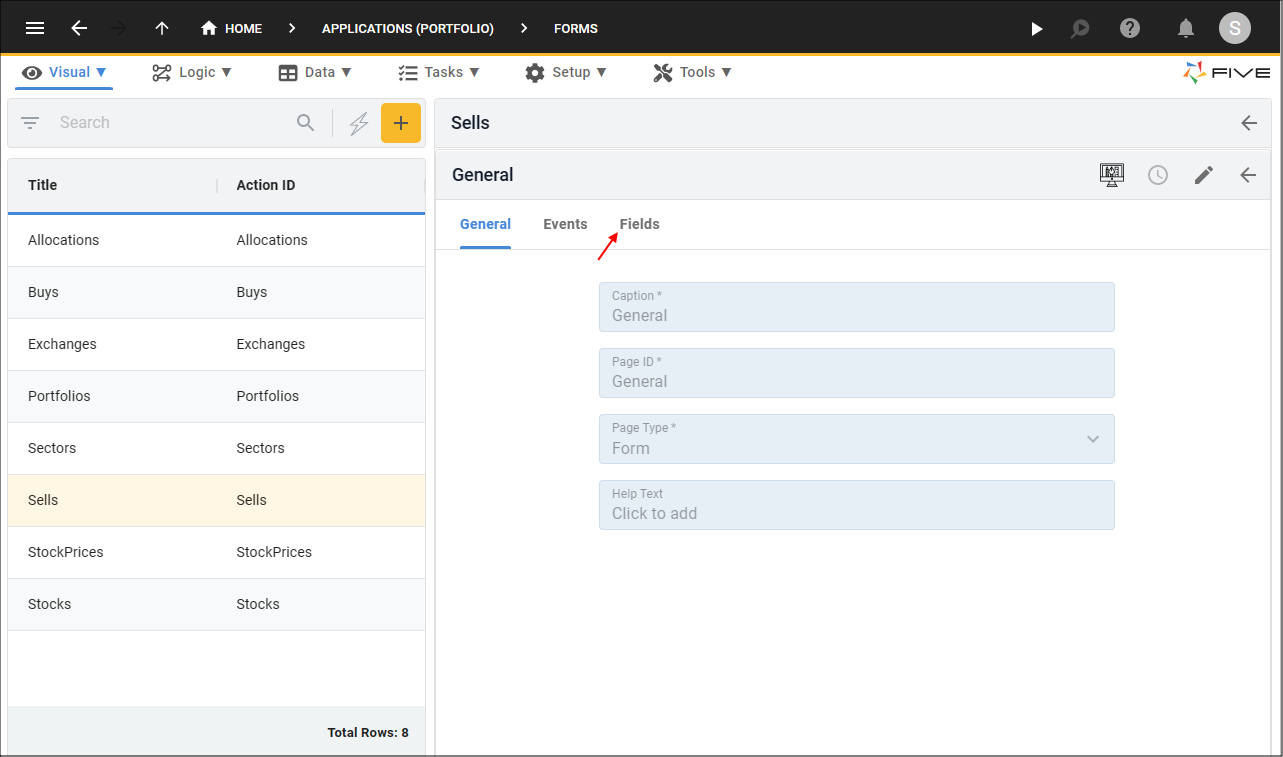Navigate up one level with up arrow

(162, 28)
